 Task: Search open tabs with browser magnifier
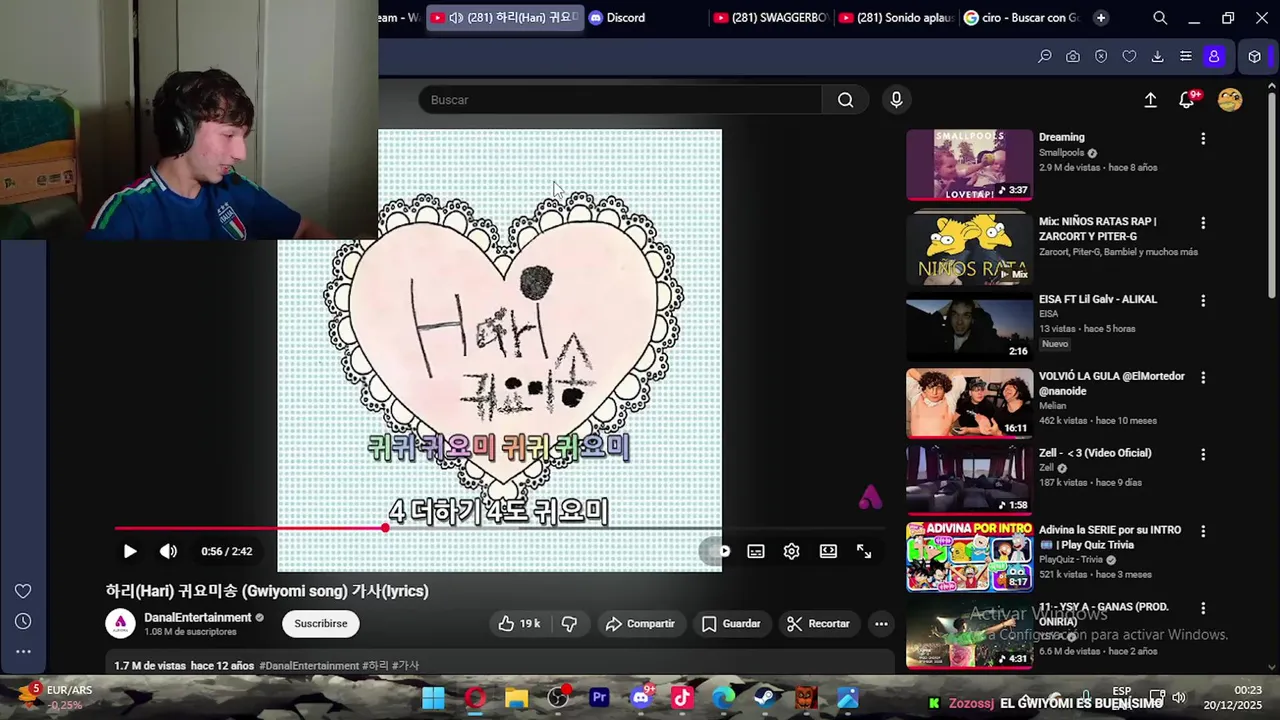point(1160,18)
